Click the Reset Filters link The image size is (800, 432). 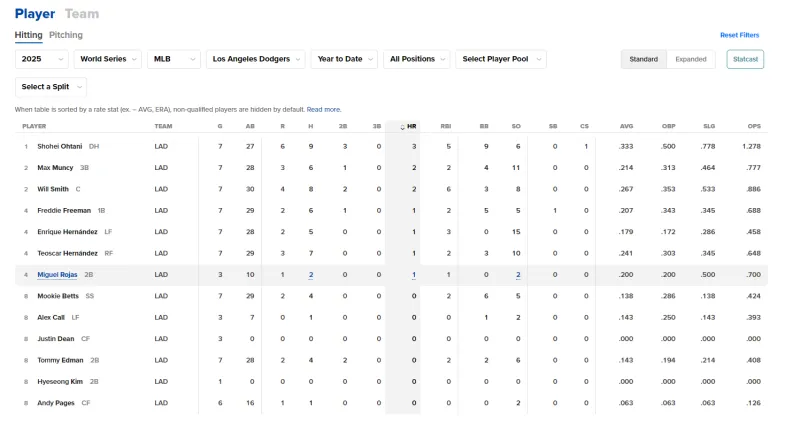[x=739, y=35]
